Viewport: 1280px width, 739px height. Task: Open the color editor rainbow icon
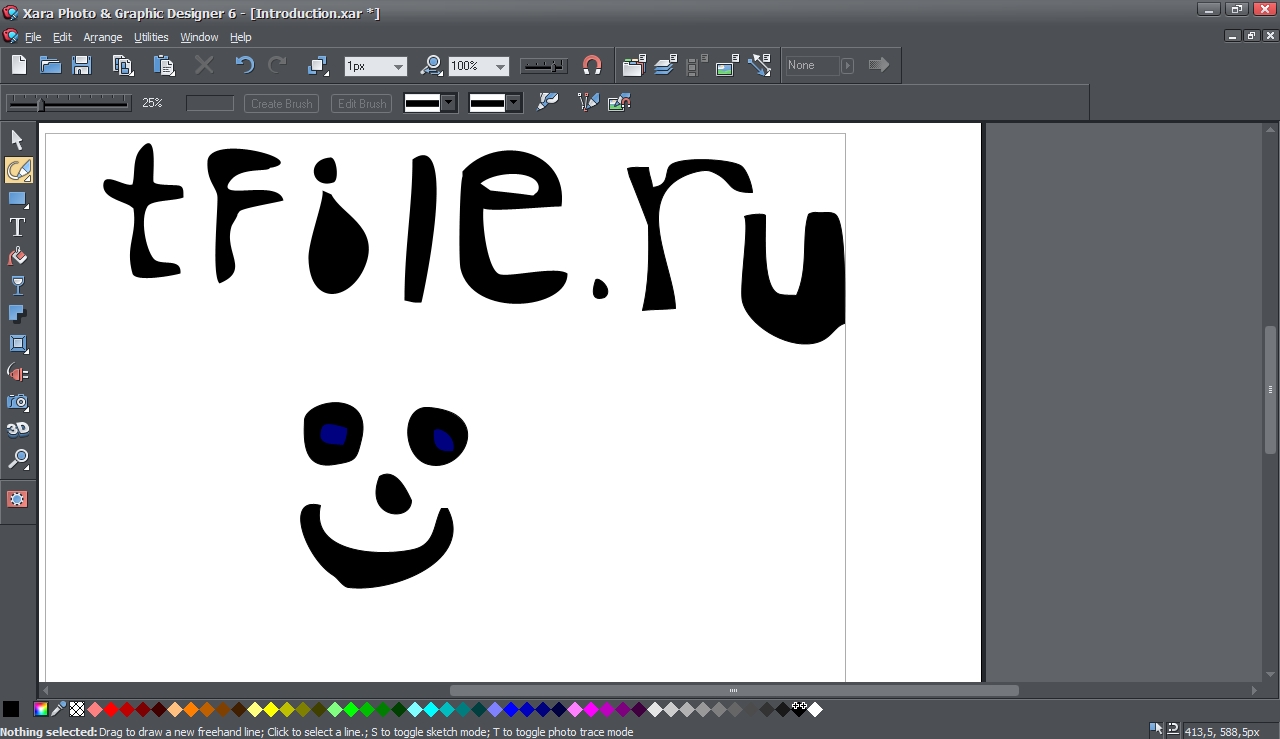tap(41, 709)
